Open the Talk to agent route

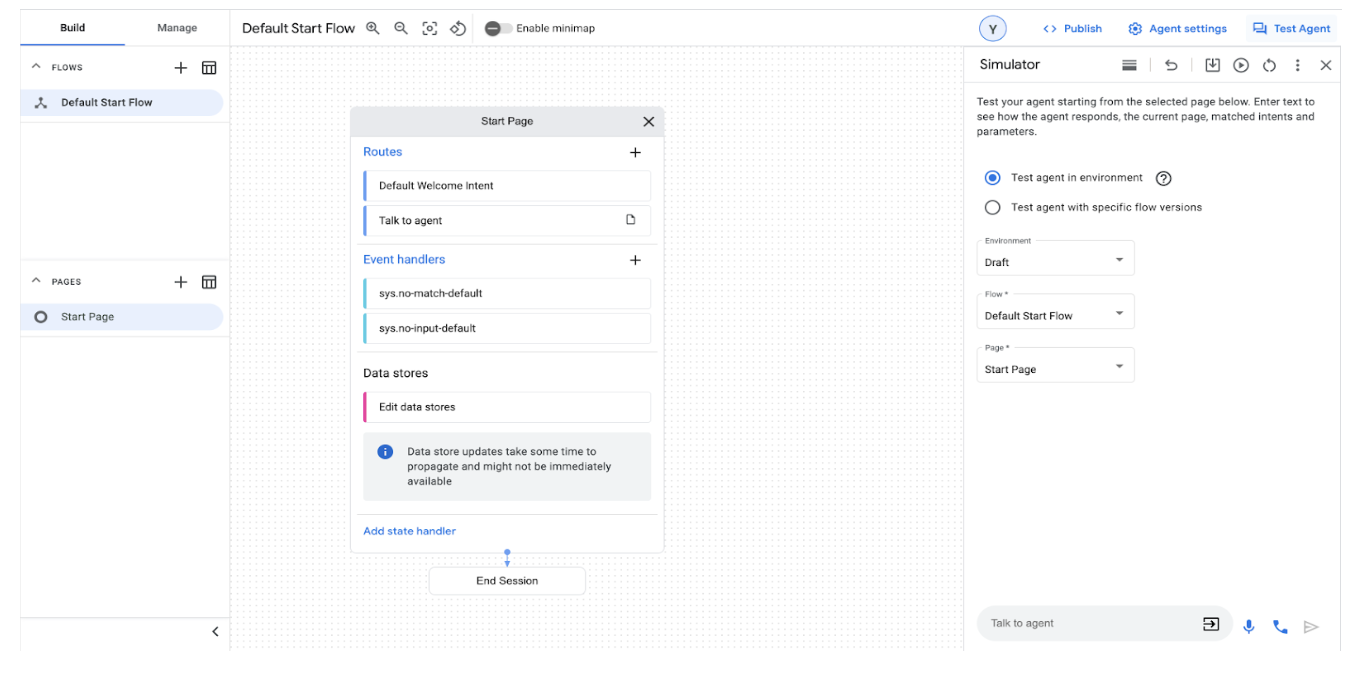(x=507, y=221)
